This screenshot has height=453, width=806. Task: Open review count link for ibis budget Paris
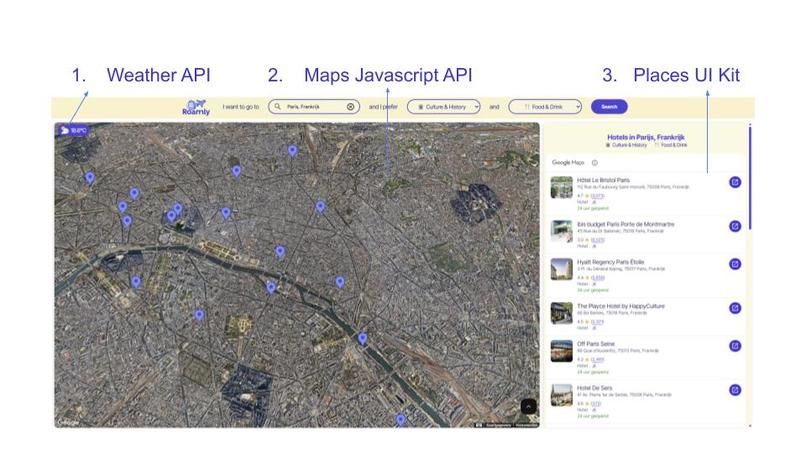click(597, 240)
